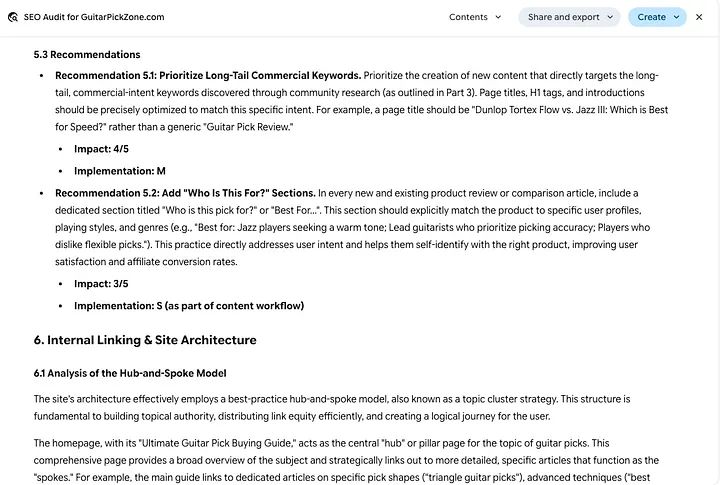
Task: Click the app logo icon beside the title
Action: coord(12,17)
